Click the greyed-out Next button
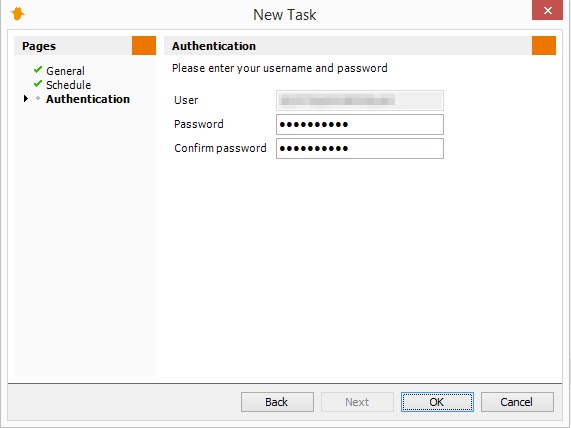571x428 pixels. (357, 402)
